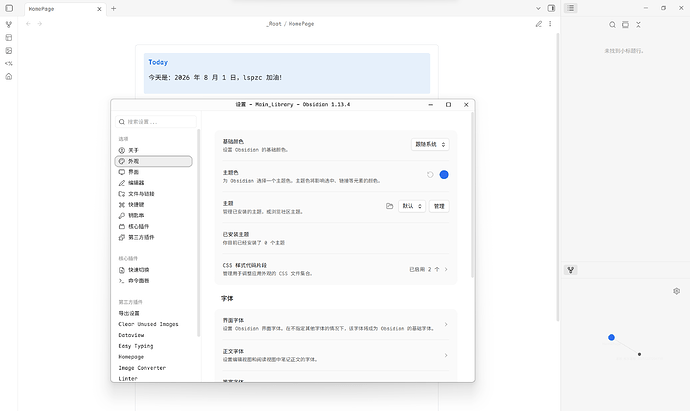Image resolution: width=690 pixels, height=411 pixels.
Task: Open the 关于 settings section
Action: click(x=154, y=150)
